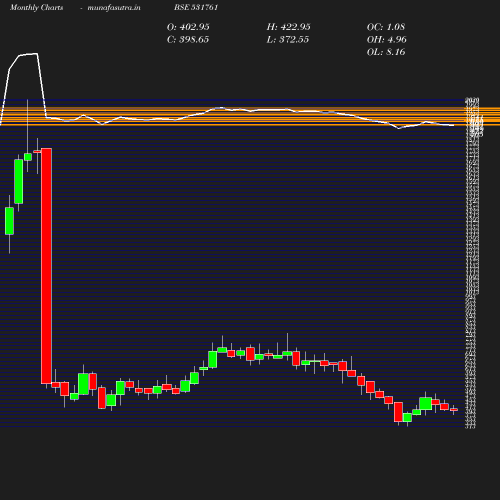Viewport: 500px width, 500px height.
Task: Click the 'OC: 1.08' value
Action: [x=386, y=27]
